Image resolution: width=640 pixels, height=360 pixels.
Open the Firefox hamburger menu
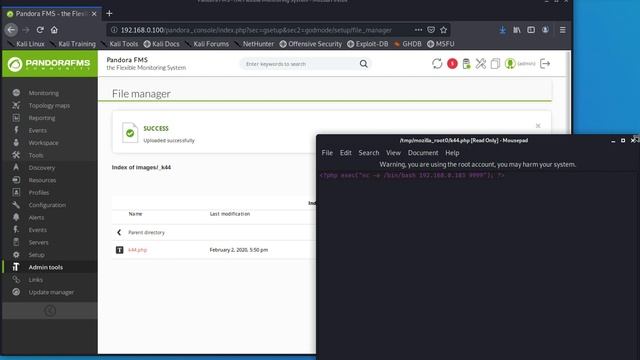click(x=562, y=30)
